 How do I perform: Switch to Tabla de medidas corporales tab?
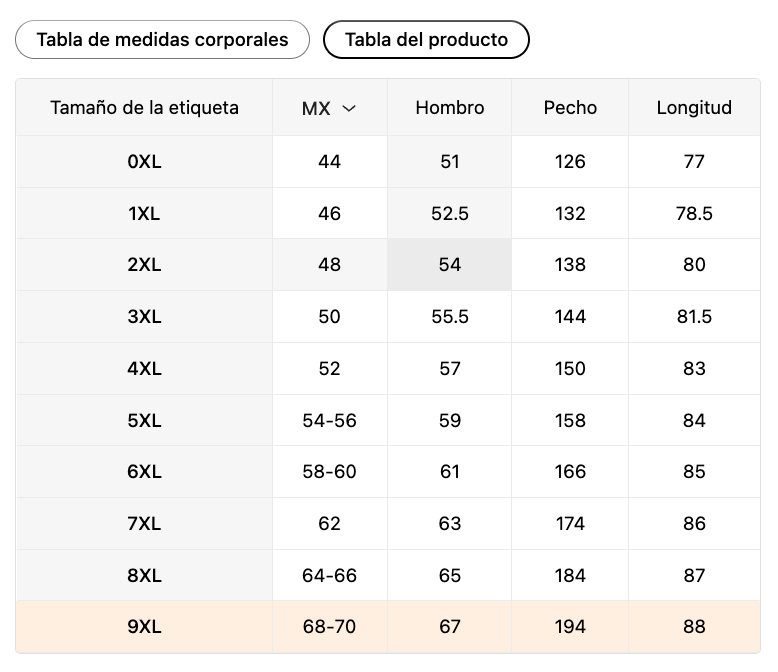pyautogui.click(x=162, y=40)
